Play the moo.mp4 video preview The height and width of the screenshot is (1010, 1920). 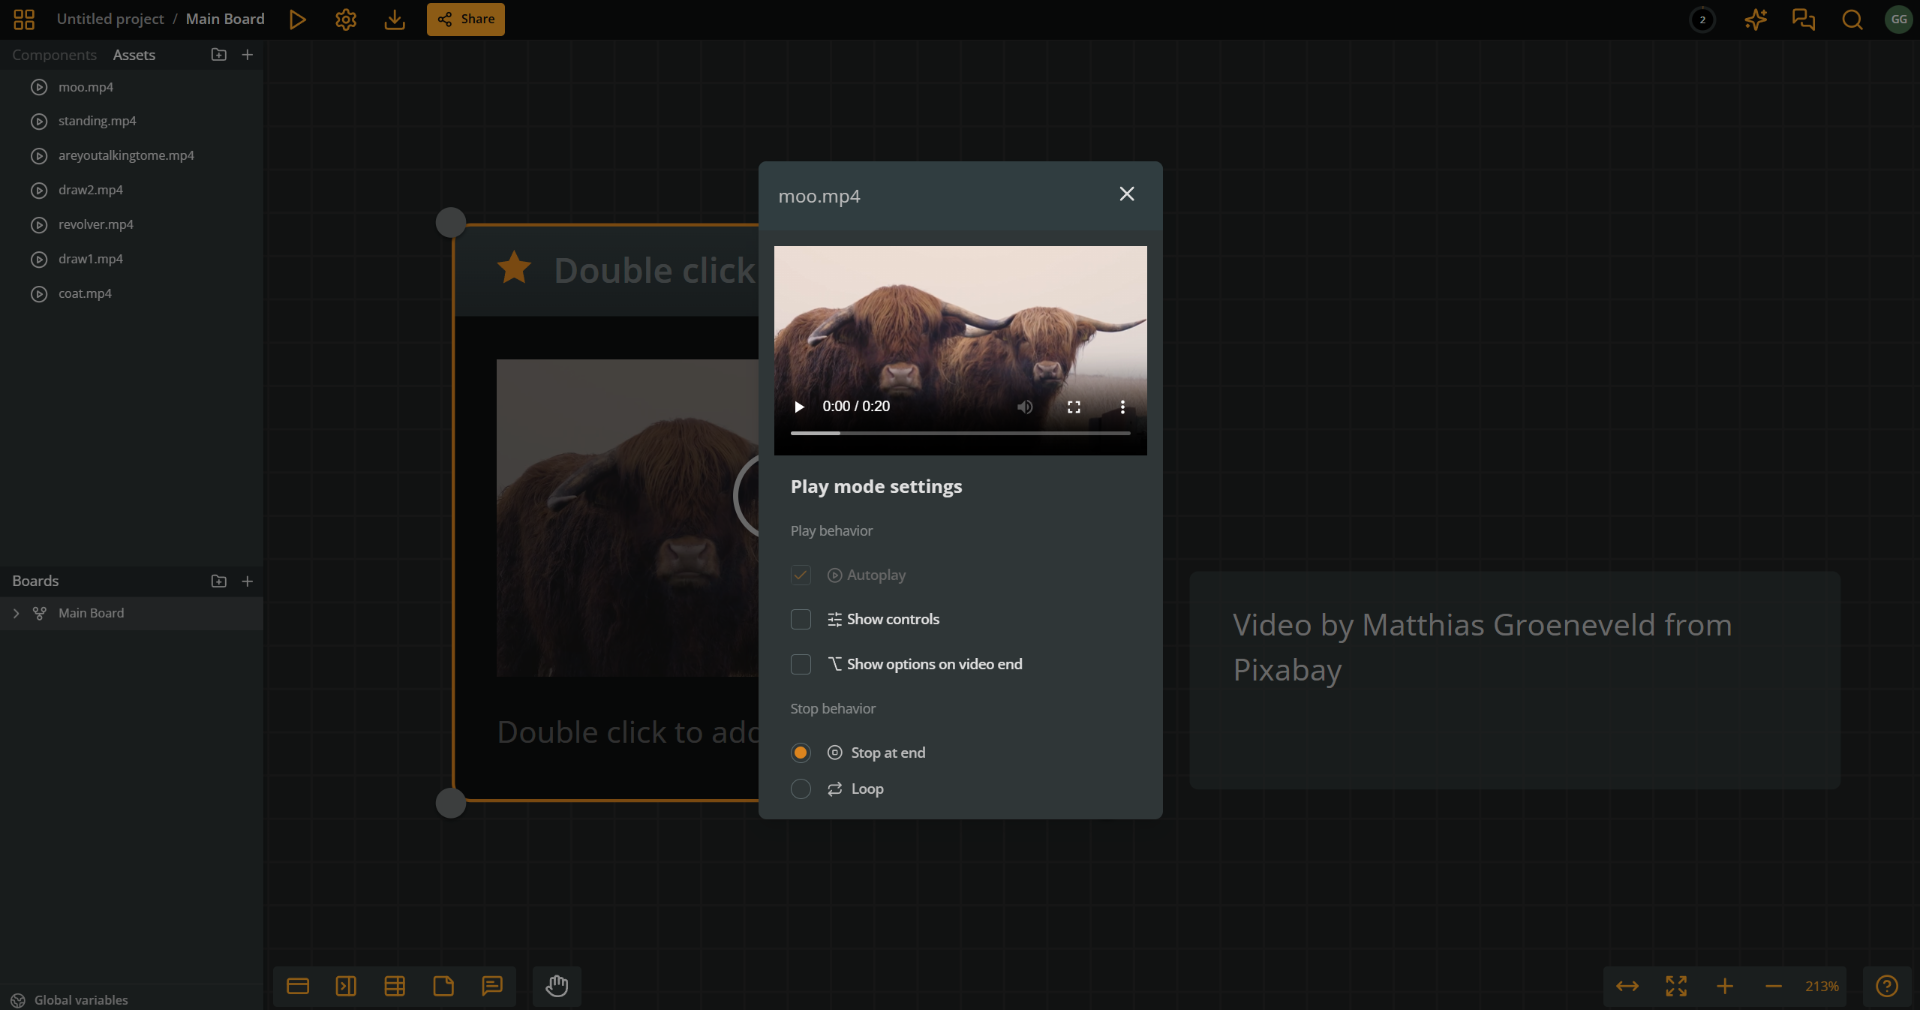coord(799,407)
